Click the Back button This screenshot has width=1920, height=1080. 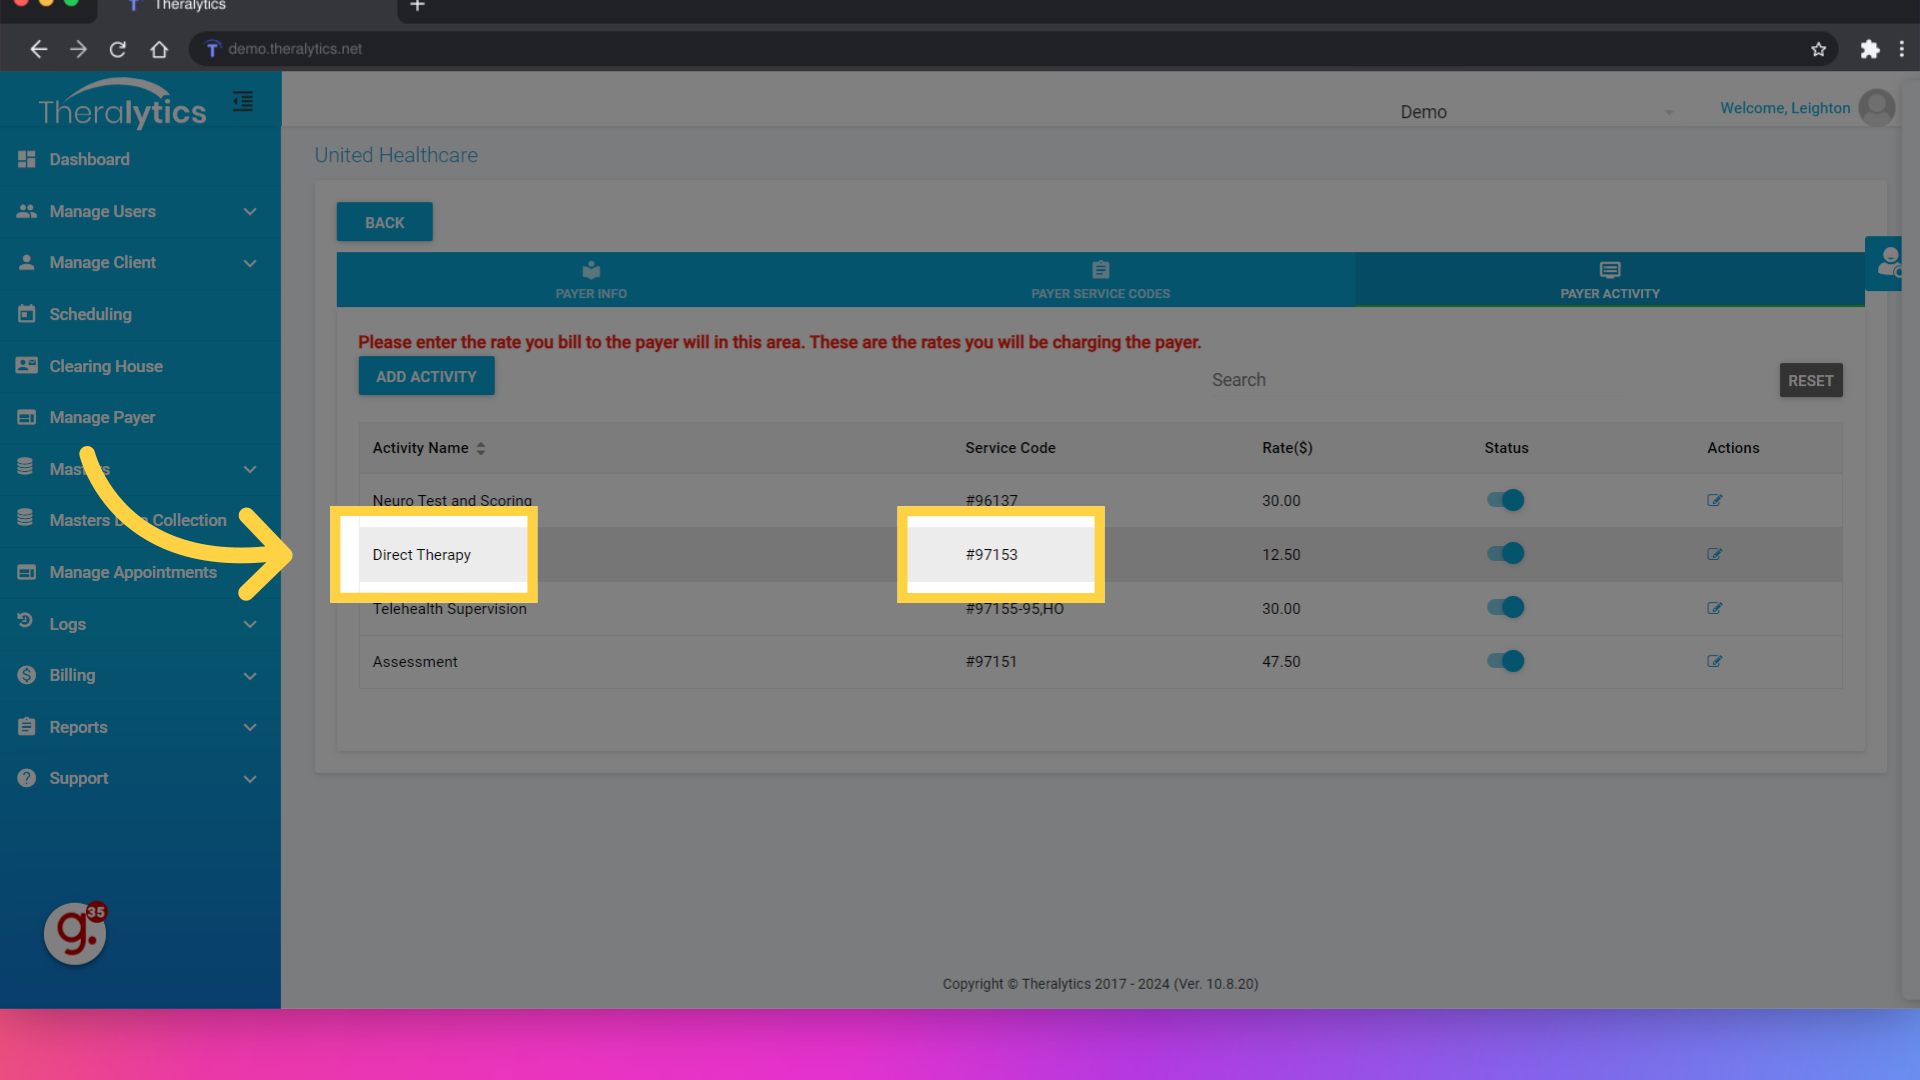point(382,222)
